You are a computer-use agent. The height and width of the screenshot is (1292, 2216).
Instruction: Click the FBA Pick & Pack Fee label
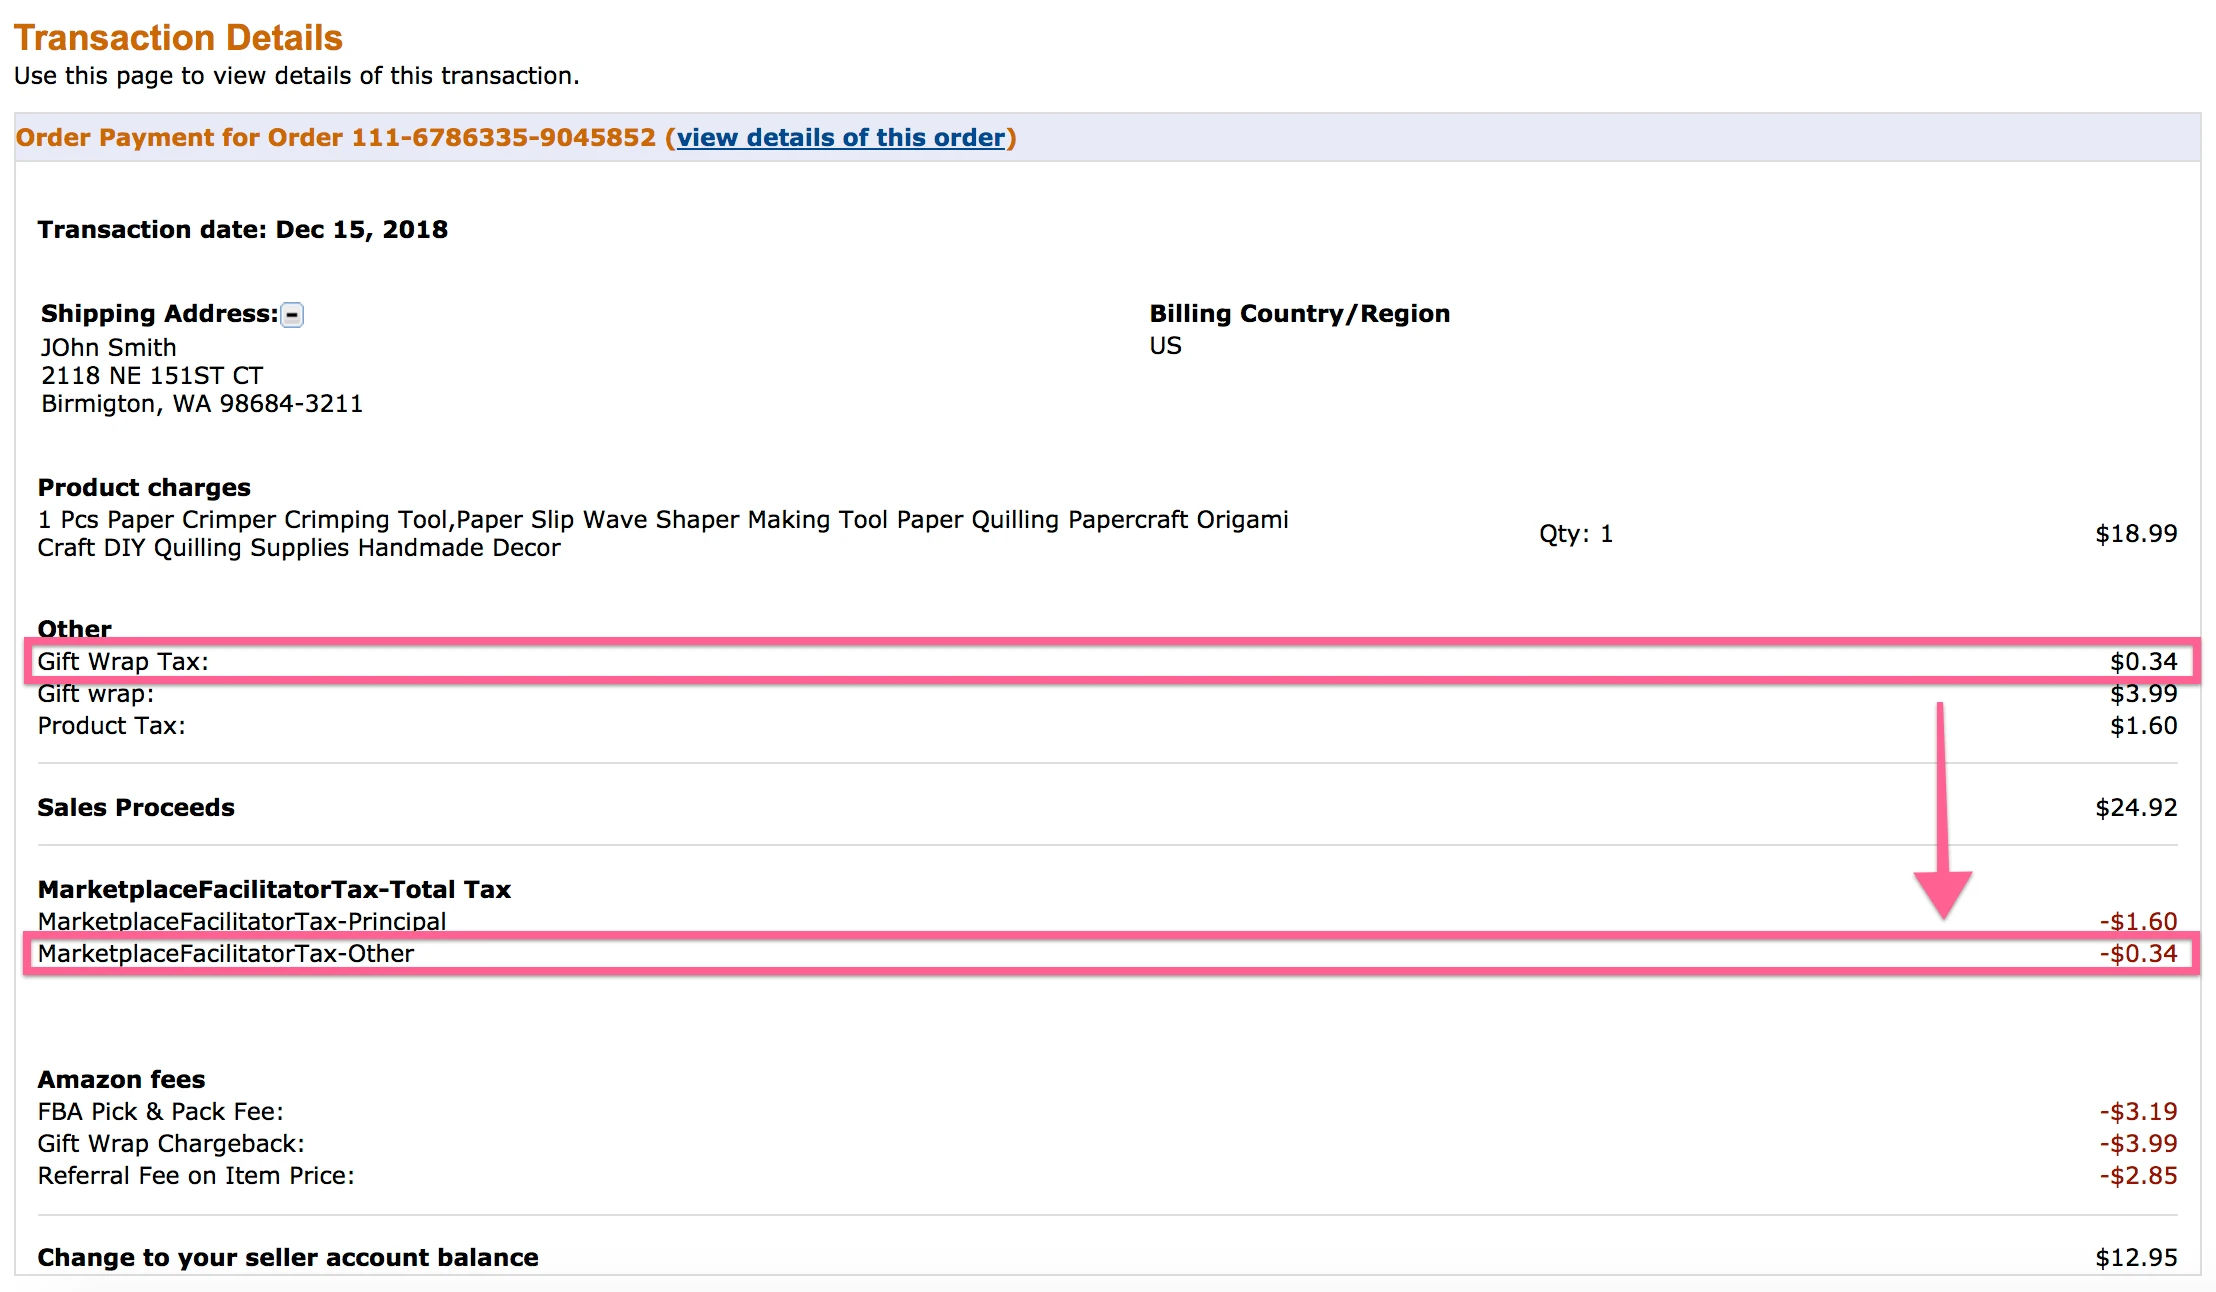pos(161,1112)
